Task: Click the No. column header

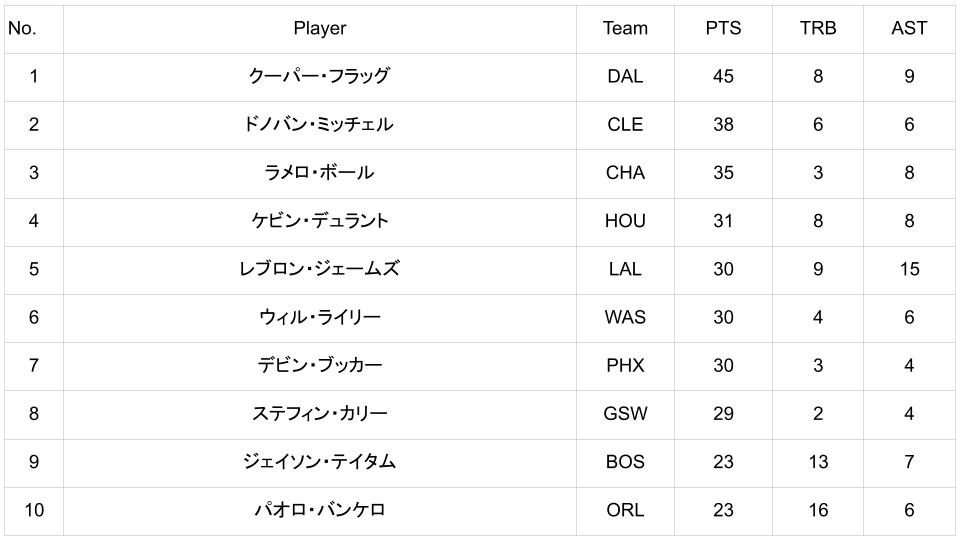Action: point(22,28)
